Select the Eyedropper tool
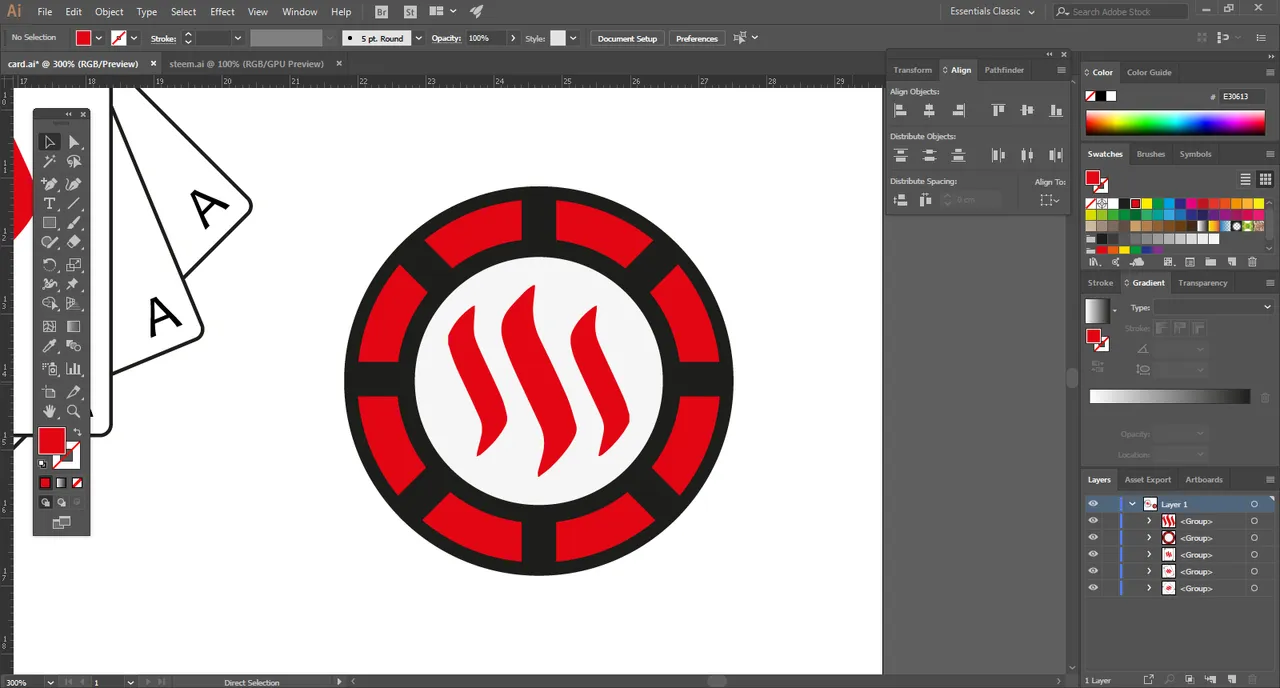 [x=49, y=347]
